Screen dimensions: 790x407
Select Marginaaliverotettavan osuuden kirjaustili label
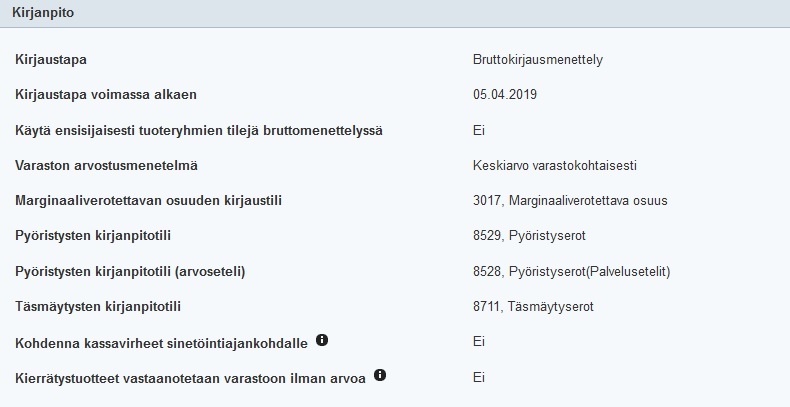pos(149,200)
